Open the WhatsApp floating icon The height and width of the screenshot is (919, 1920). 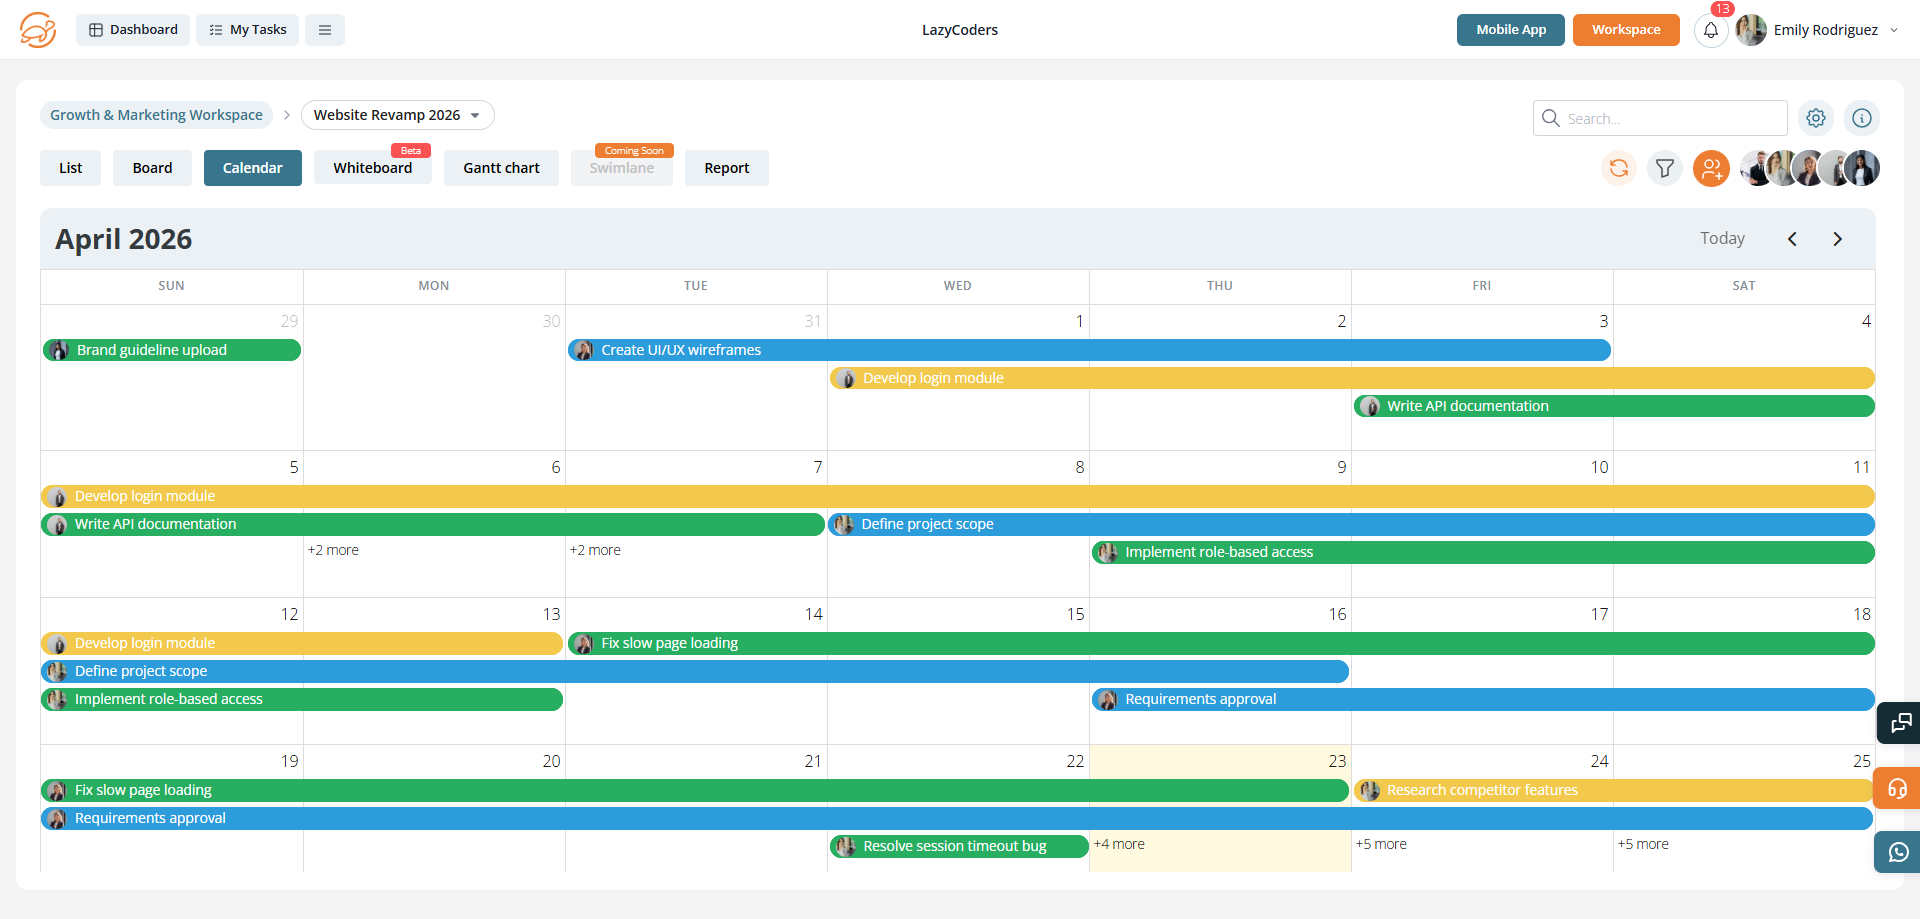(1898, 852)
